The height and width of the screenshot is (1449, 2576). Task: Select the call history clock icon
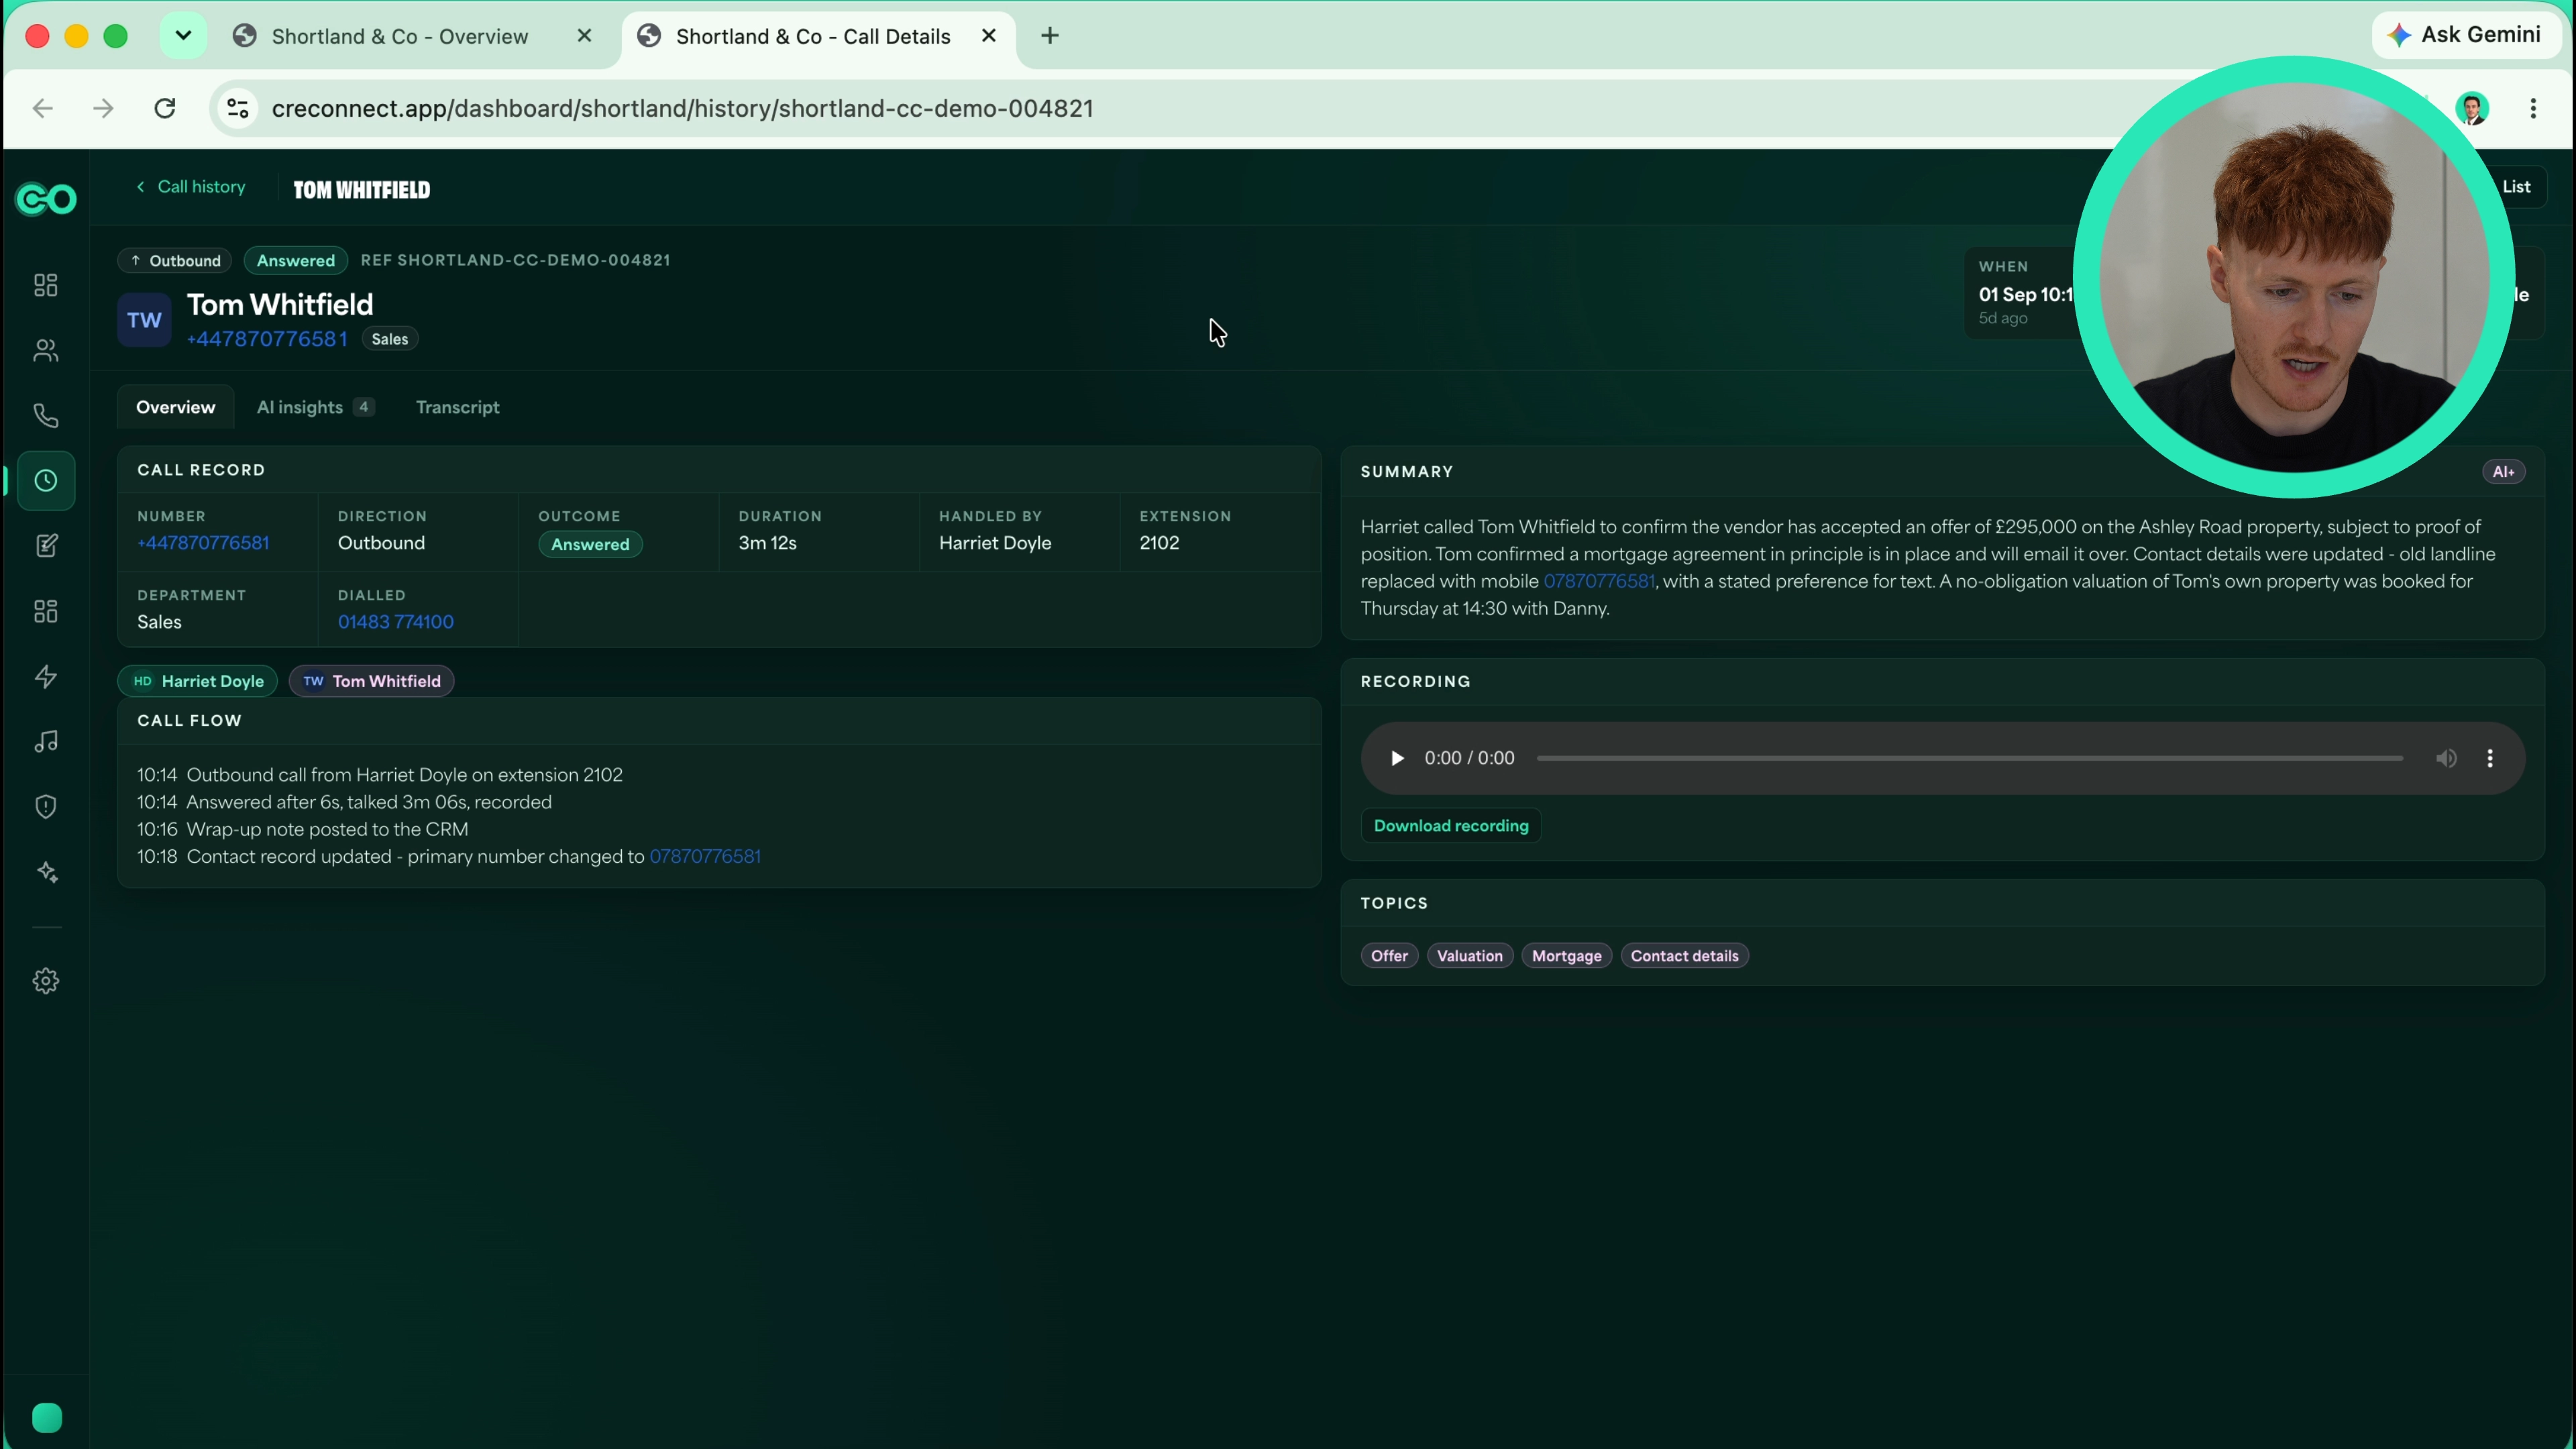click(x=46, y=481)
